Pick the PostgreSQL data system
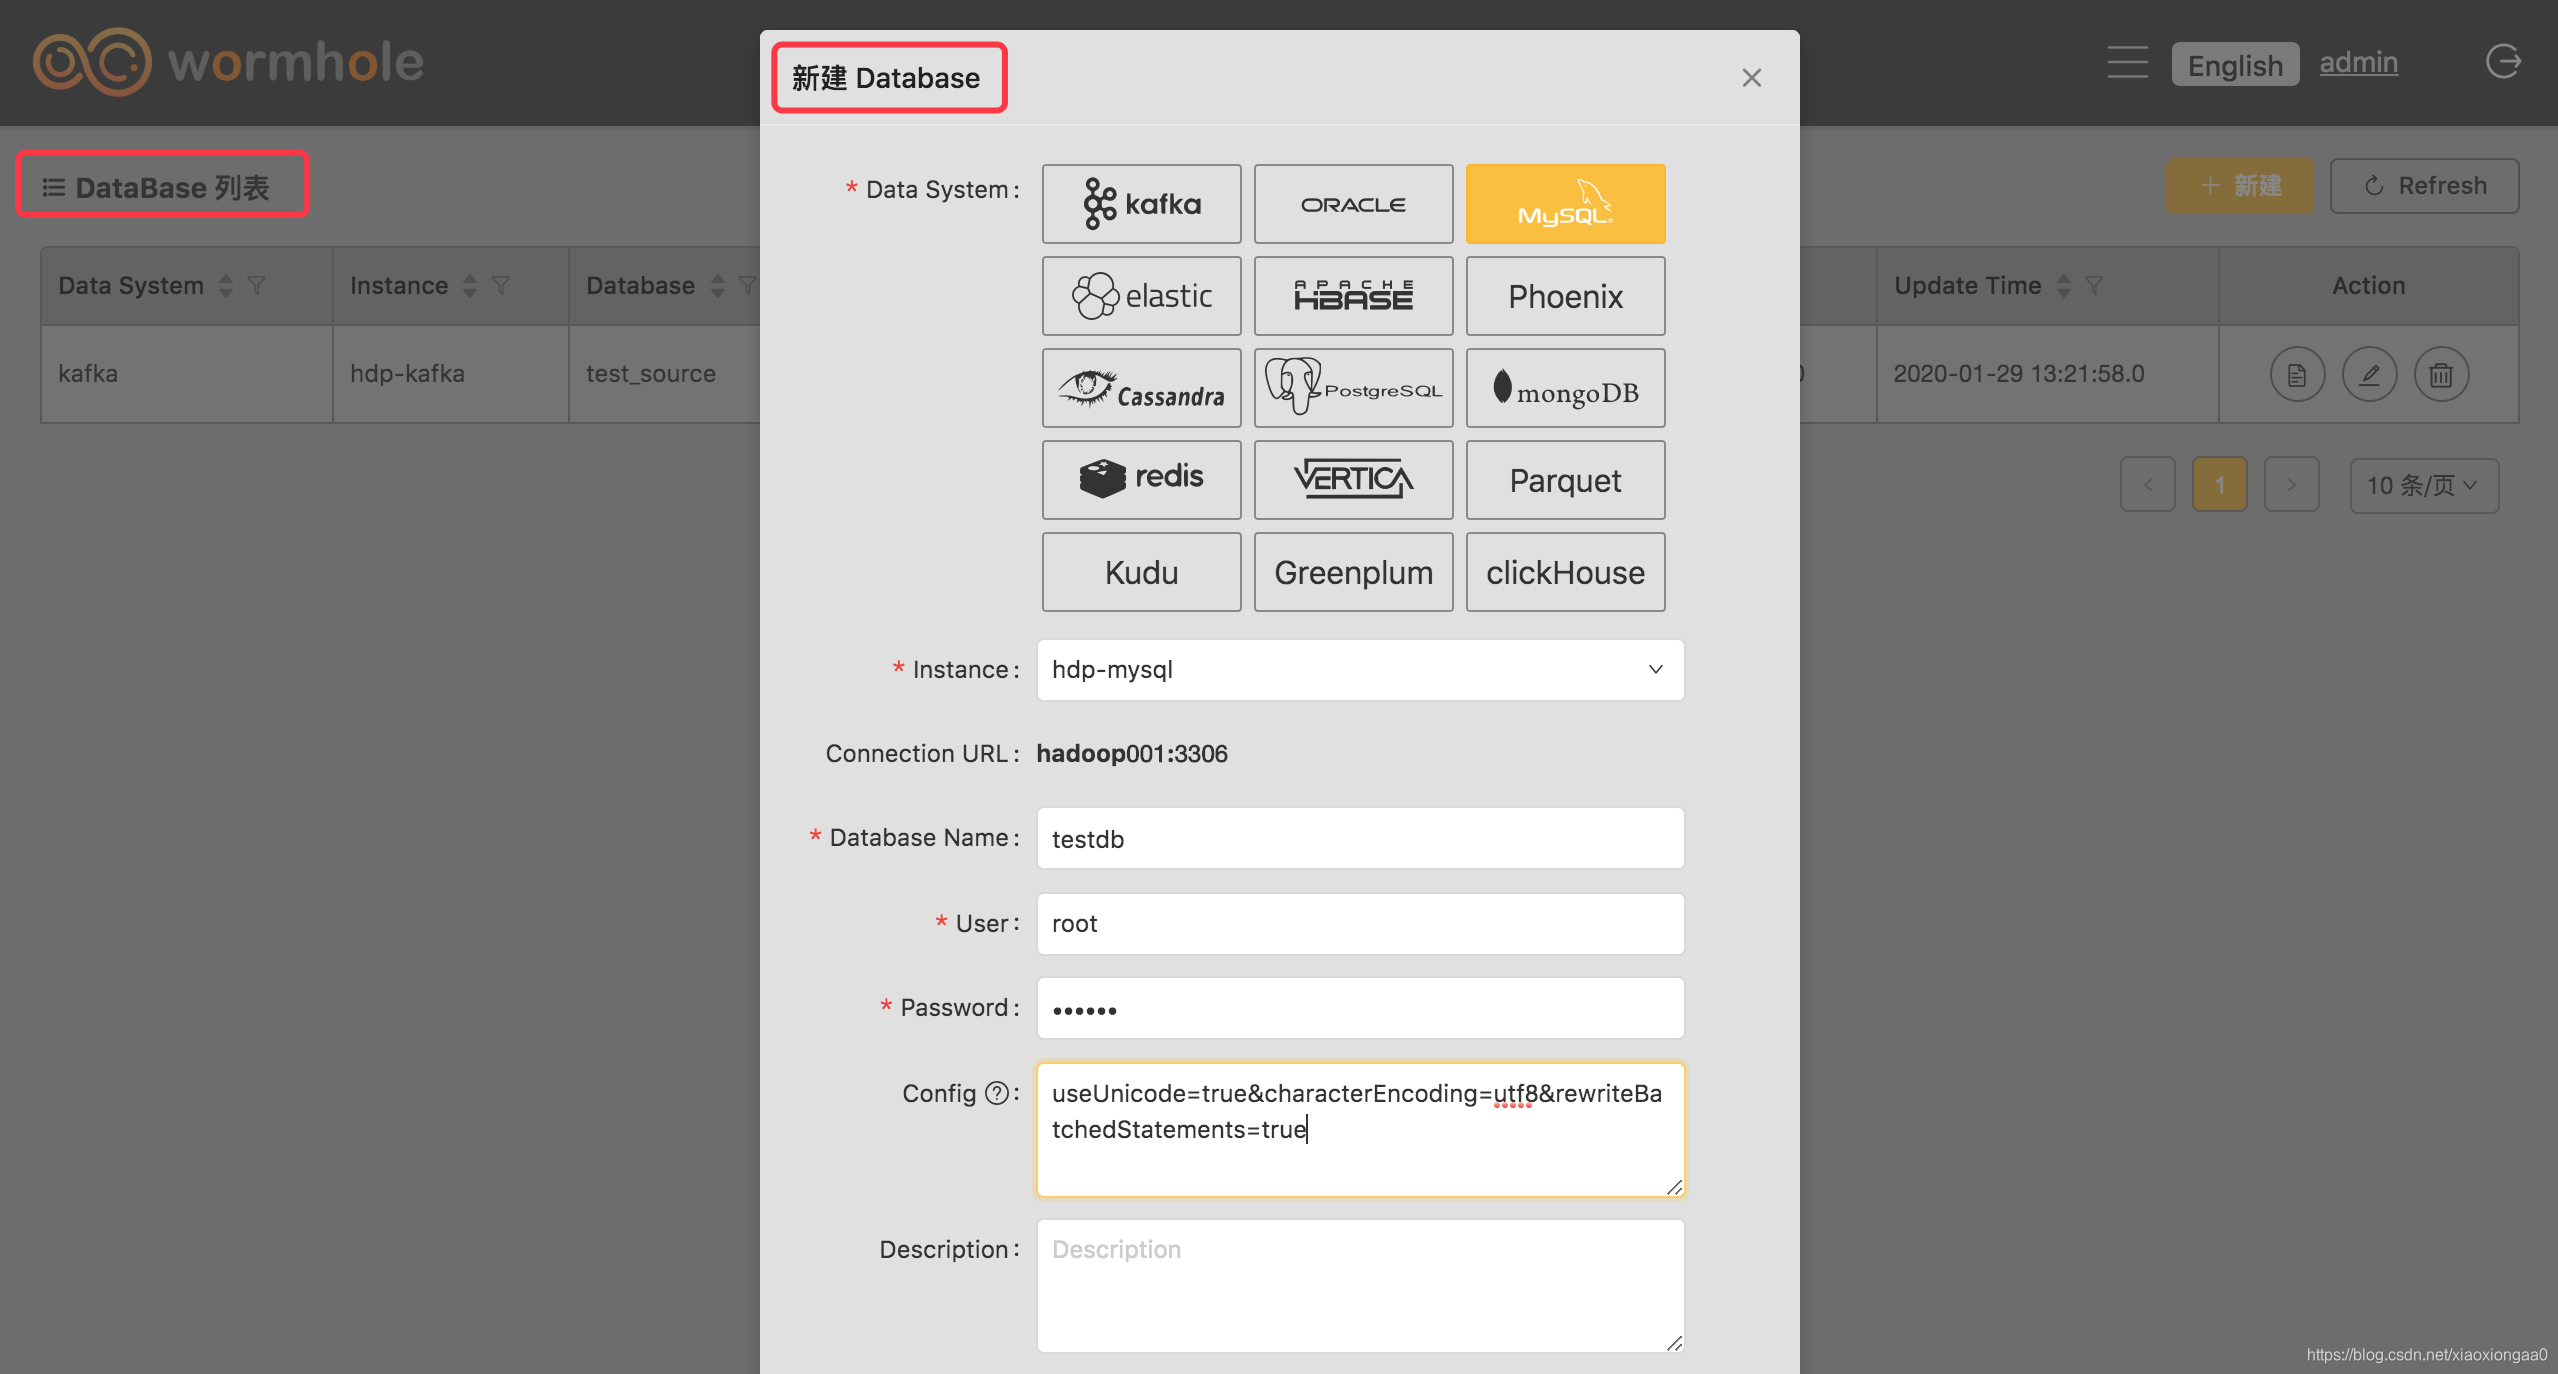This screenshot has height=1374, width=2558. pyautogui.click(x=1353, y=388)
